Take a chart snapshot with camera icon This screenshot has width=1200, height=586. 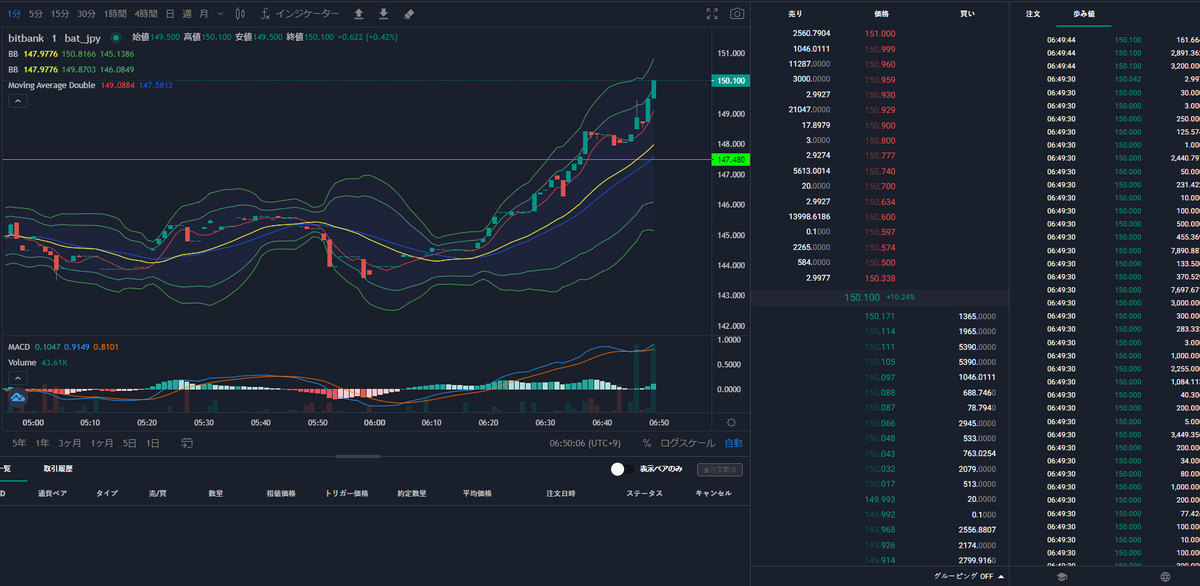(737, 14)
